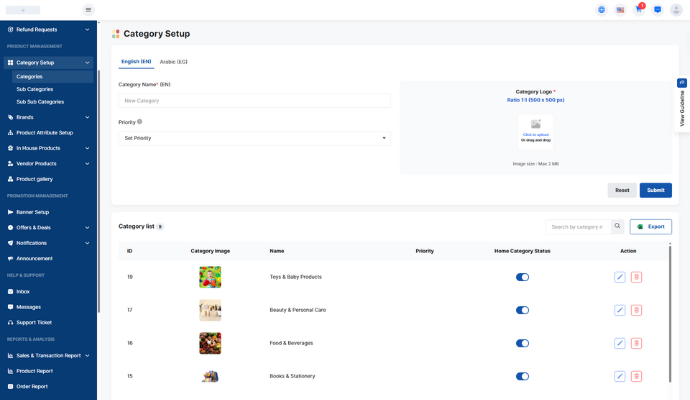Screen dimensions: 690x400
Task: Open the messages chat icon in header
Action: (657, 9)
